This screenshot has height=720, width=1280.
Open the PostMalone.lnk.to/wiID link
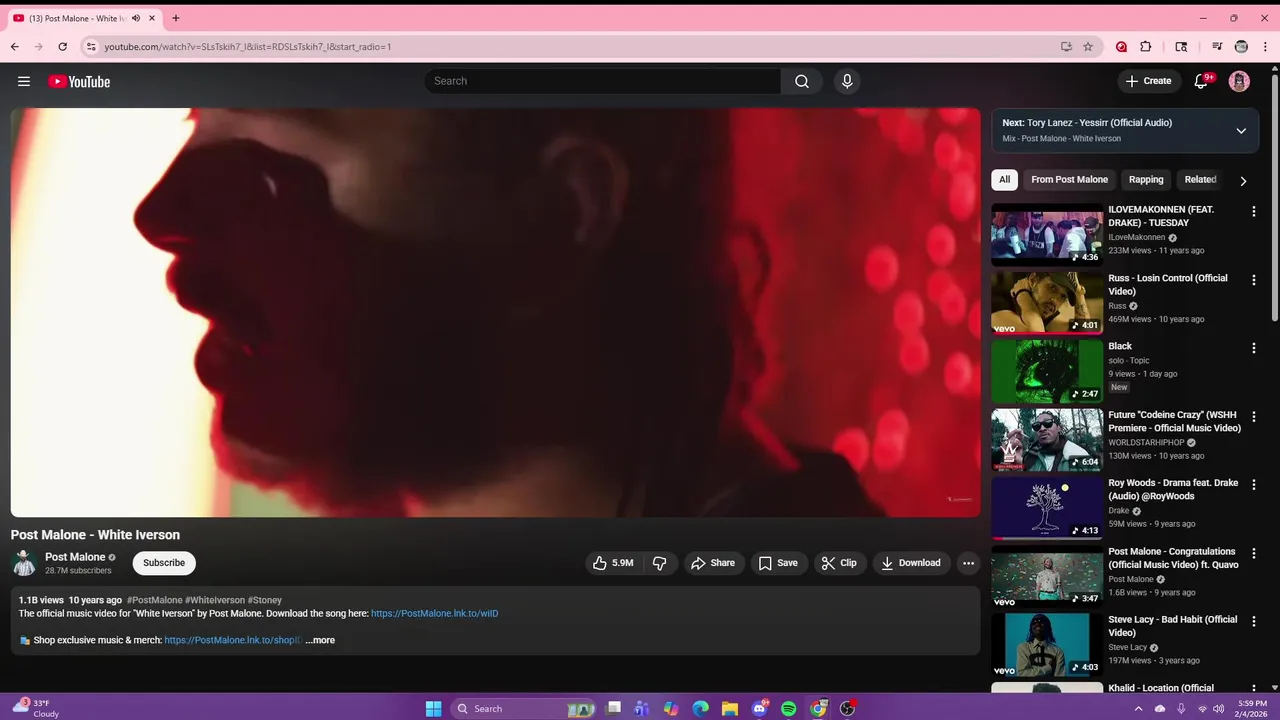(x=434, y=613)
